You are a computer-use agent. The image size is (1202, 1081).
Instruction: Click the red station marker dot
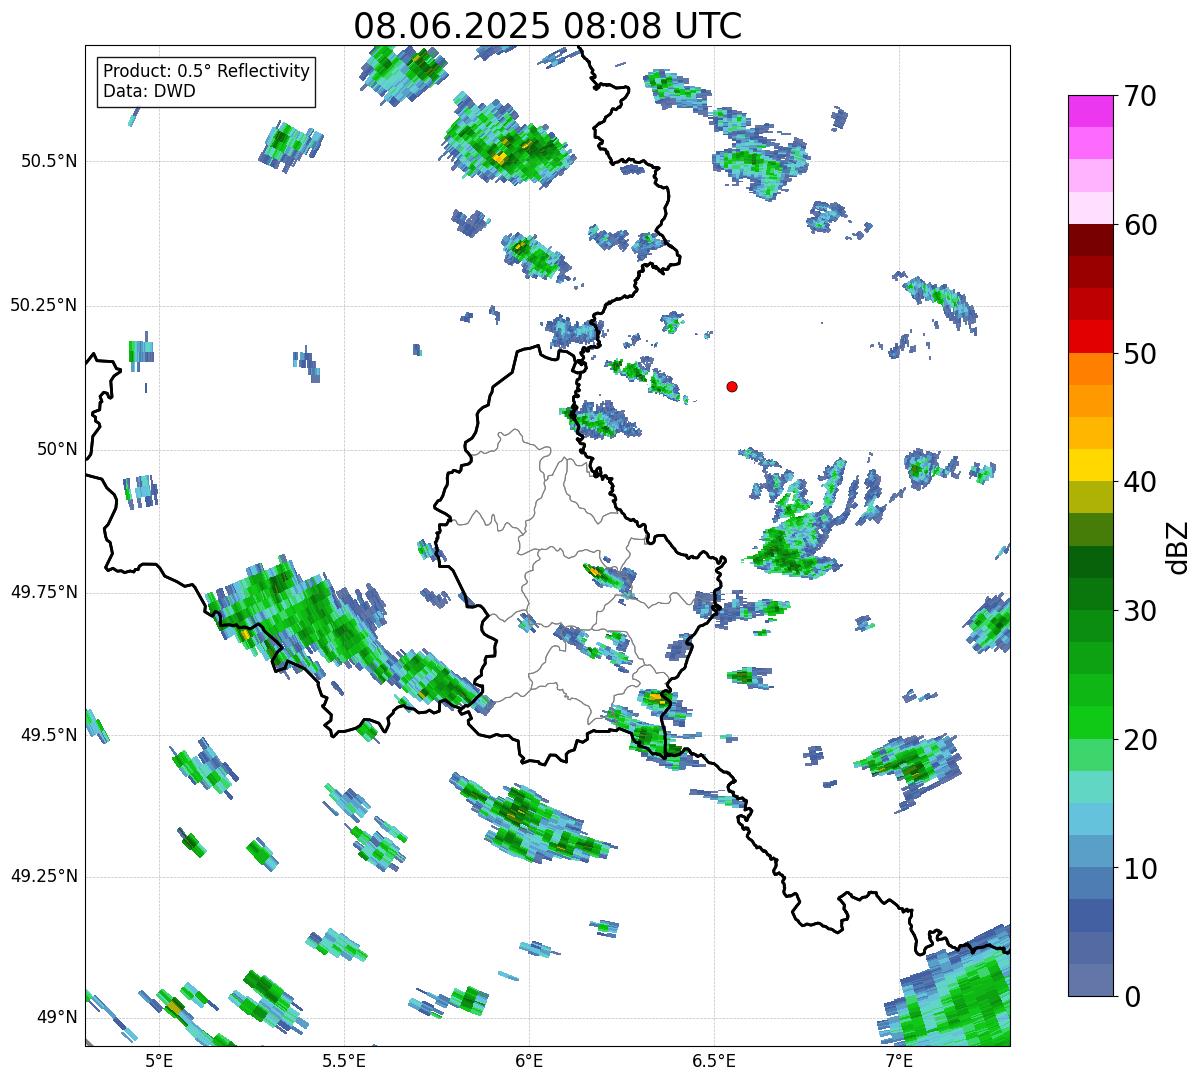coord(732,386)
